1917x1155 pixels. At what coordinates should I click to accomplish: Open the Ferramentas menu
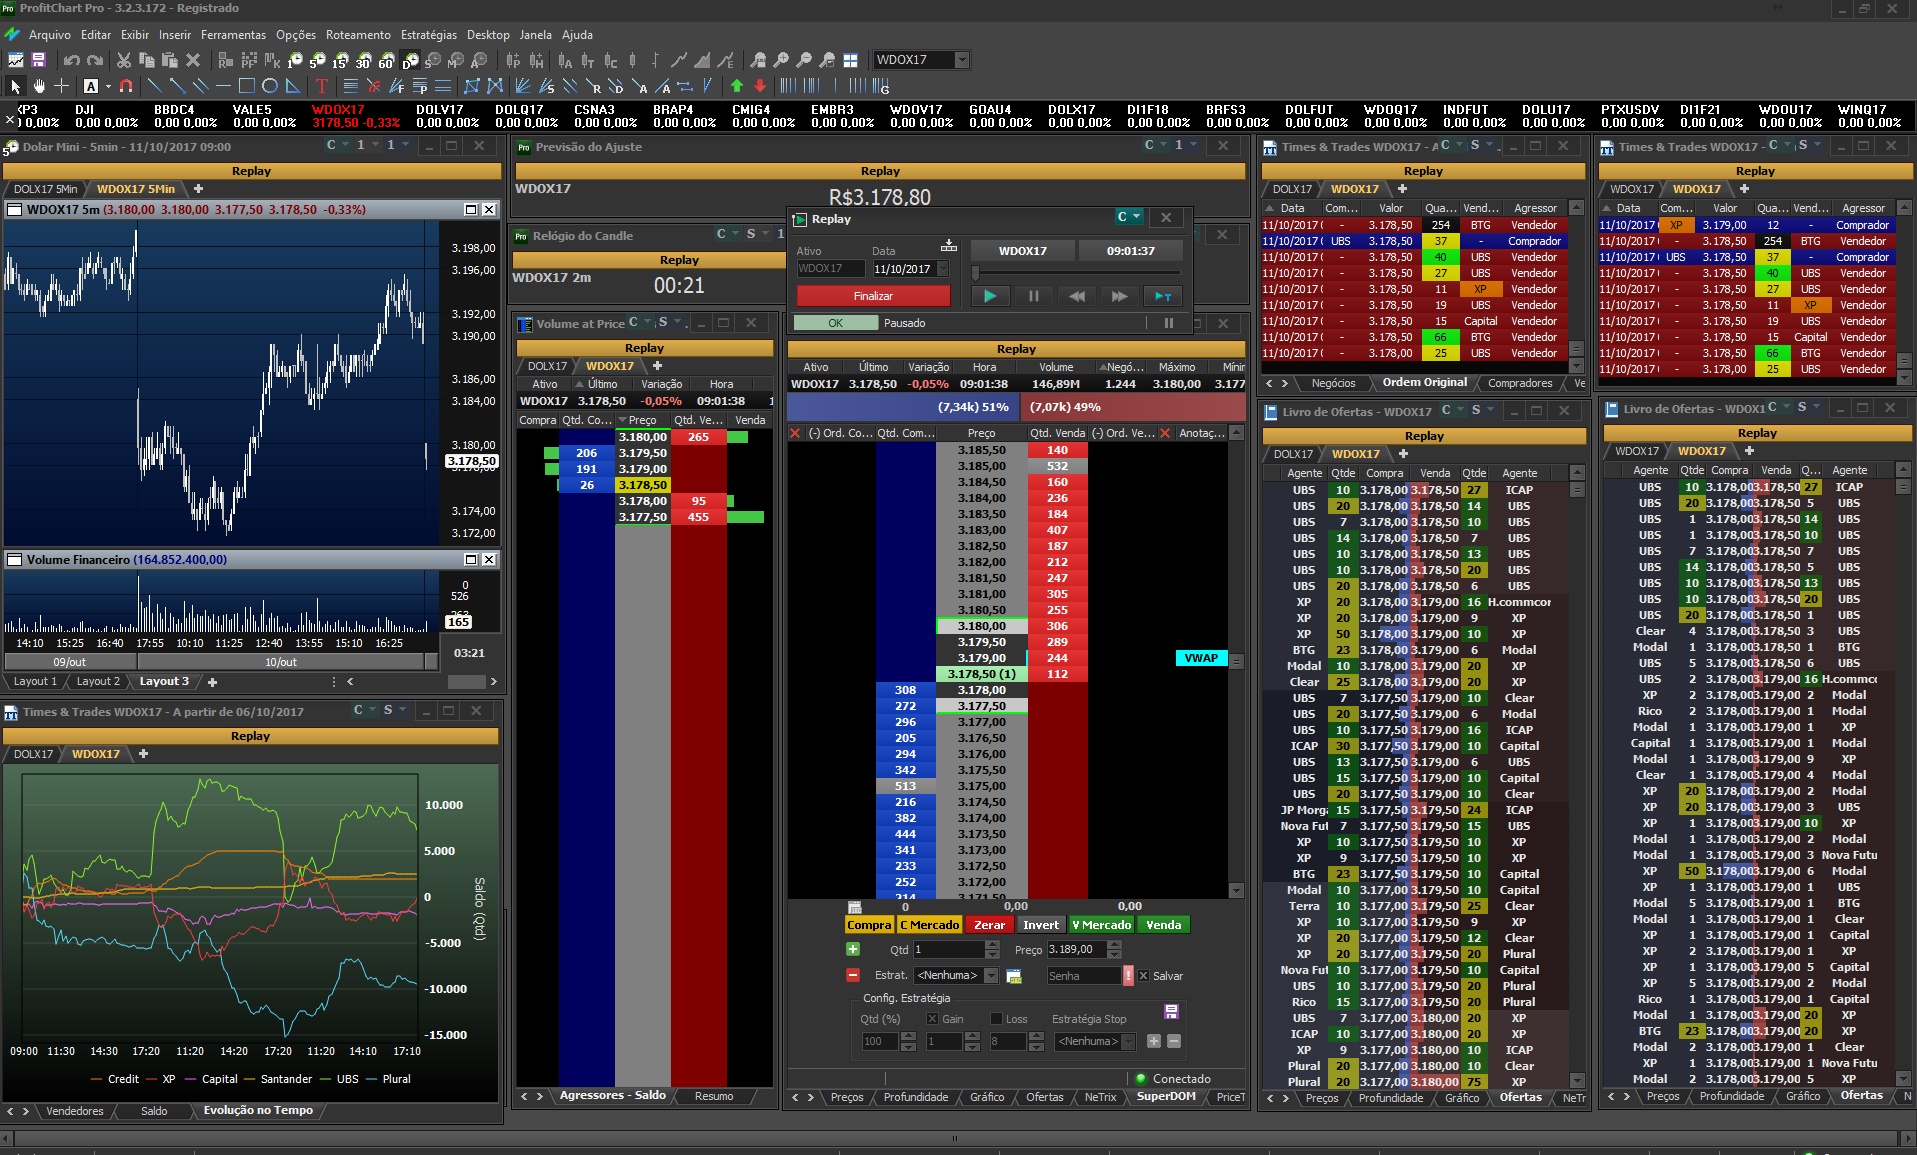coord(233,35)
